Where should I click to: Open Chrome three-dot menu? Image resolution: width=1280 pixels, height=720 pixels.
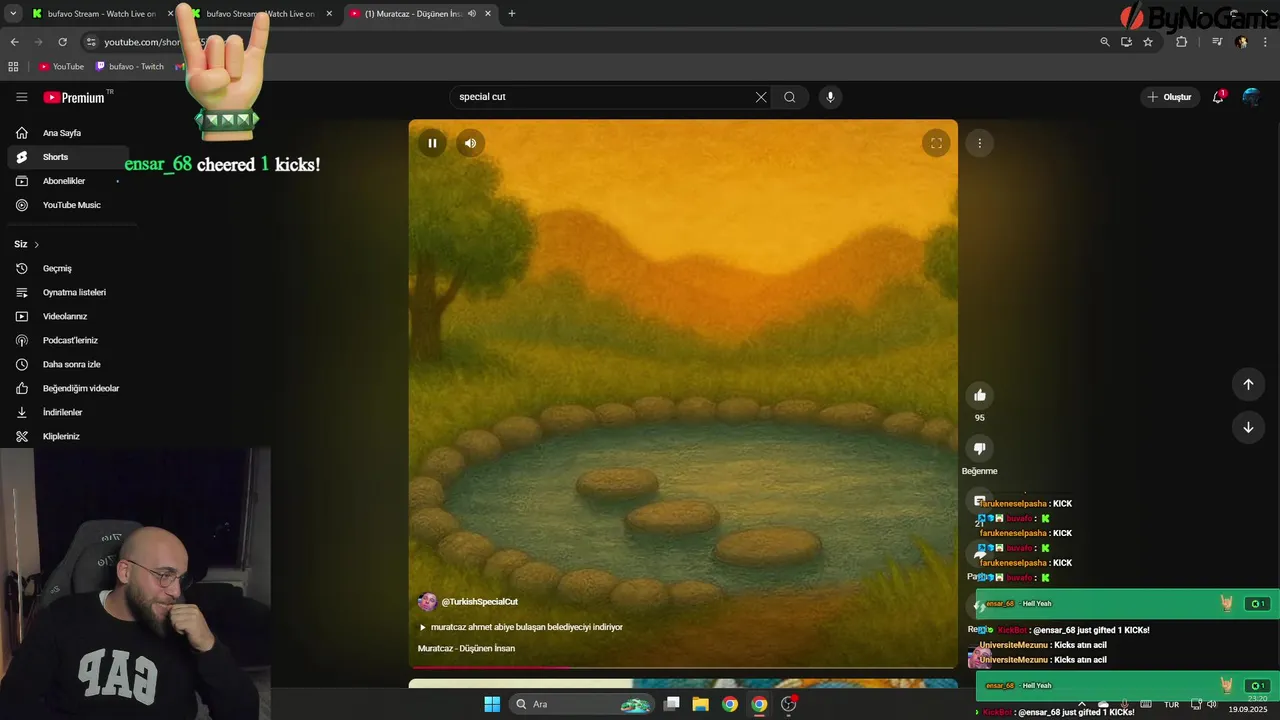[1266, 42]
